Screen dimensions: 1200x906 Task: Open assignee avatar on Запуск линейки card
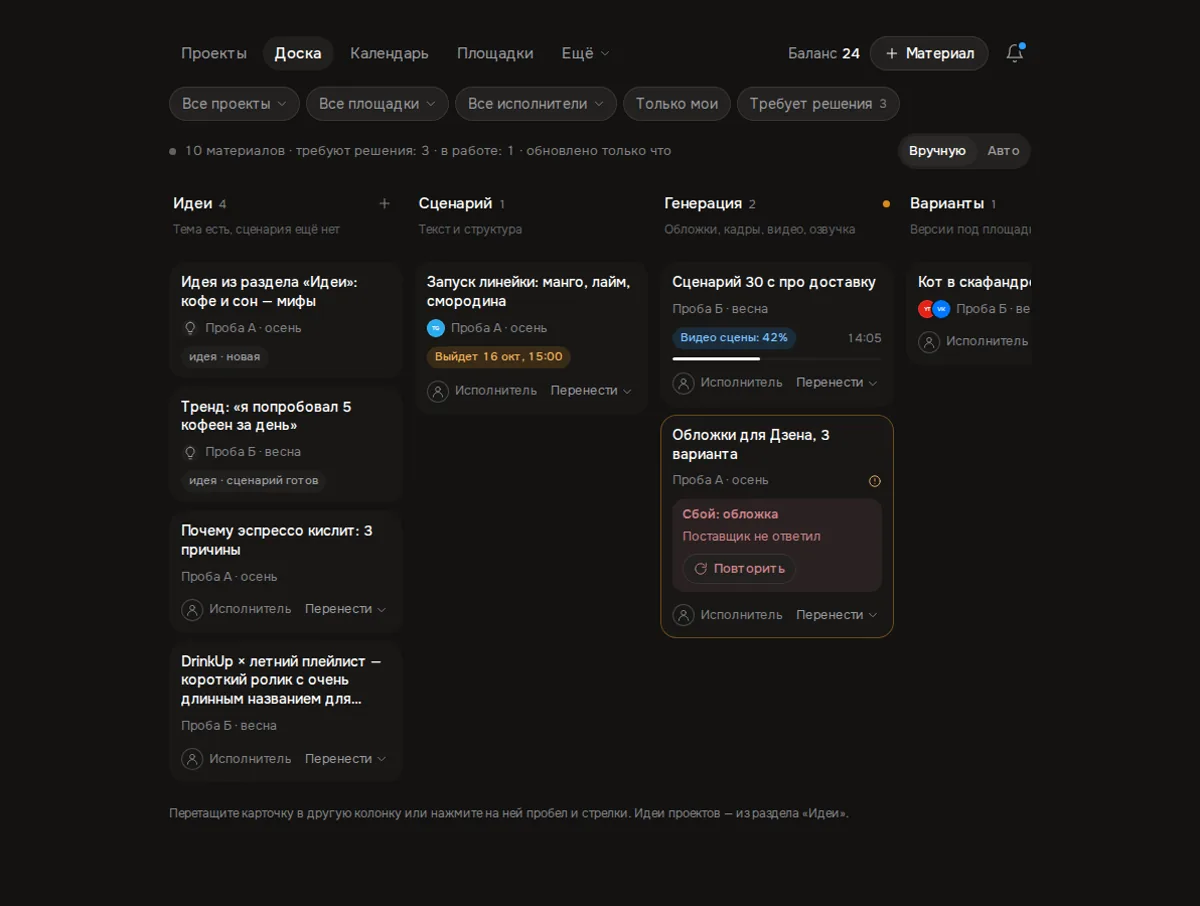point(438,391)
